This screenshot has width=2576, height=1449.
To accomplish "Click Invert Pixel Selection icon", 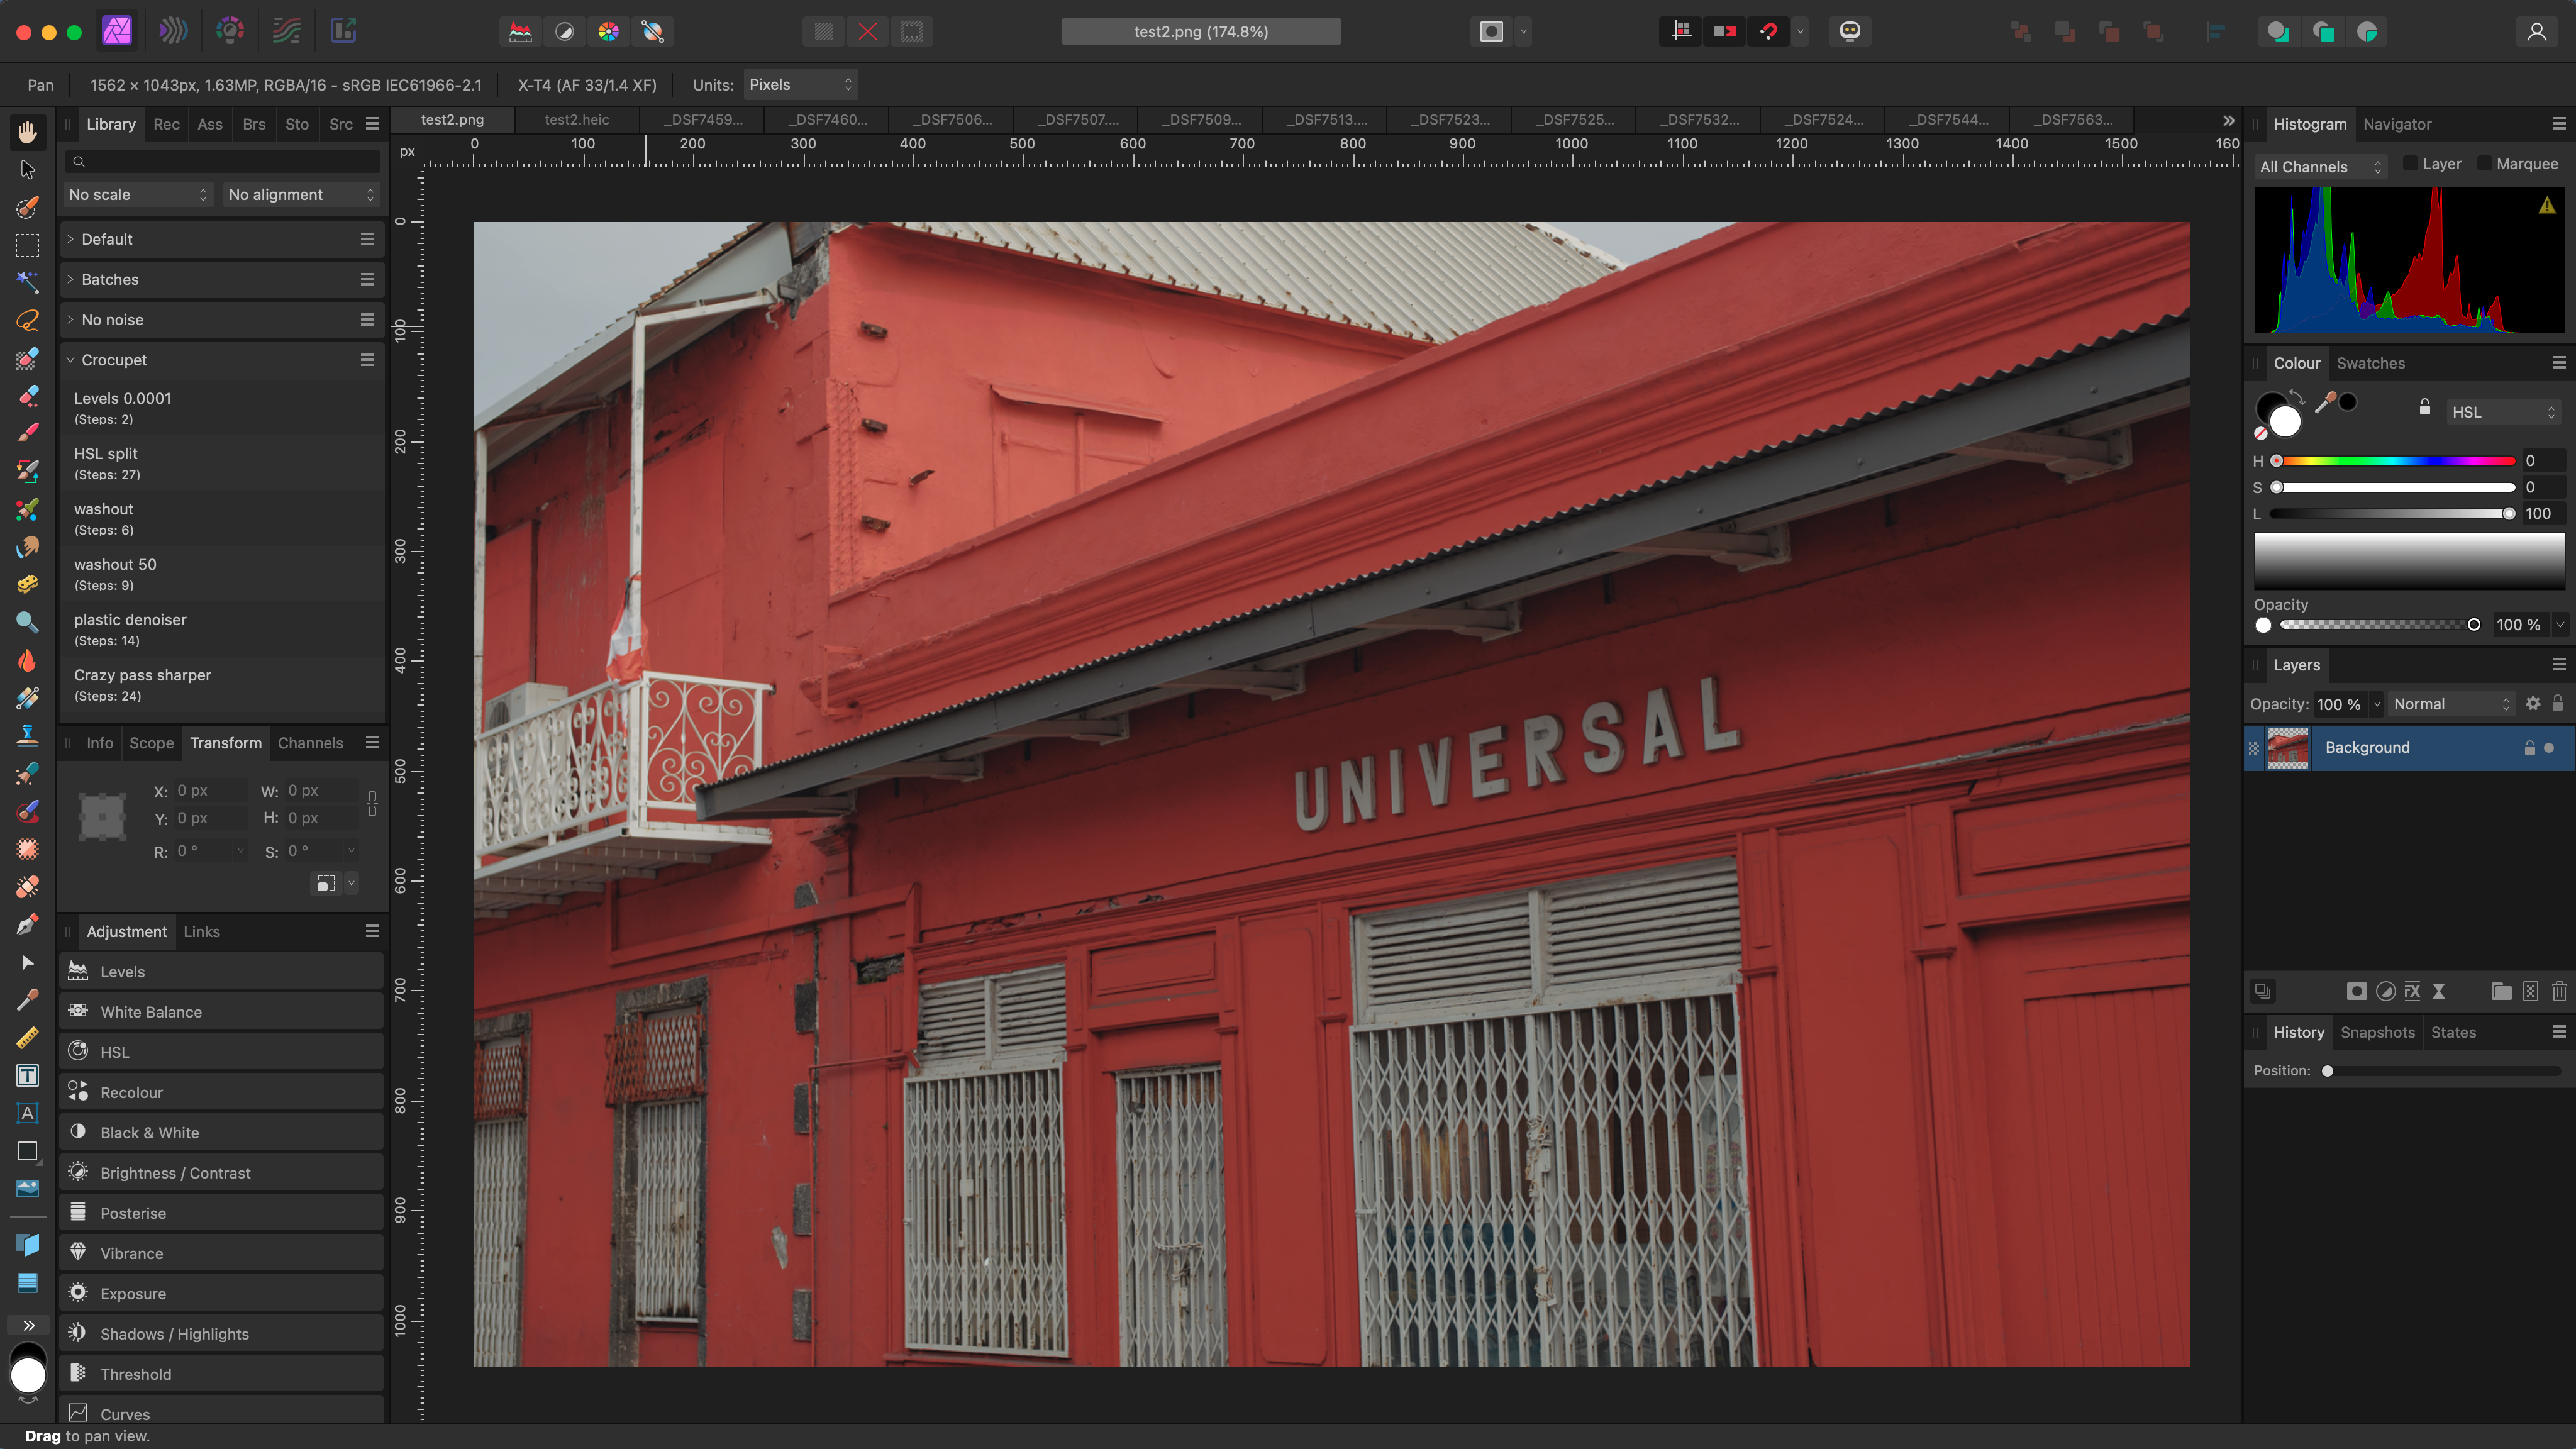I will click(911, 32).
